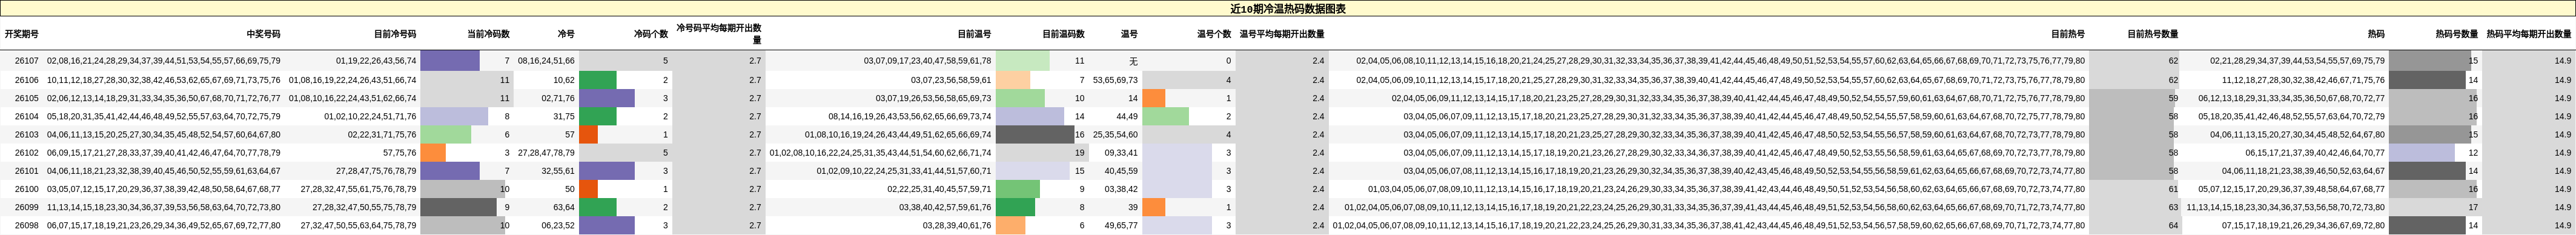Image resolution: width=2576 pixels, height=235 pixels.
Task: Select issue number 26104
Action: [27, 116]
